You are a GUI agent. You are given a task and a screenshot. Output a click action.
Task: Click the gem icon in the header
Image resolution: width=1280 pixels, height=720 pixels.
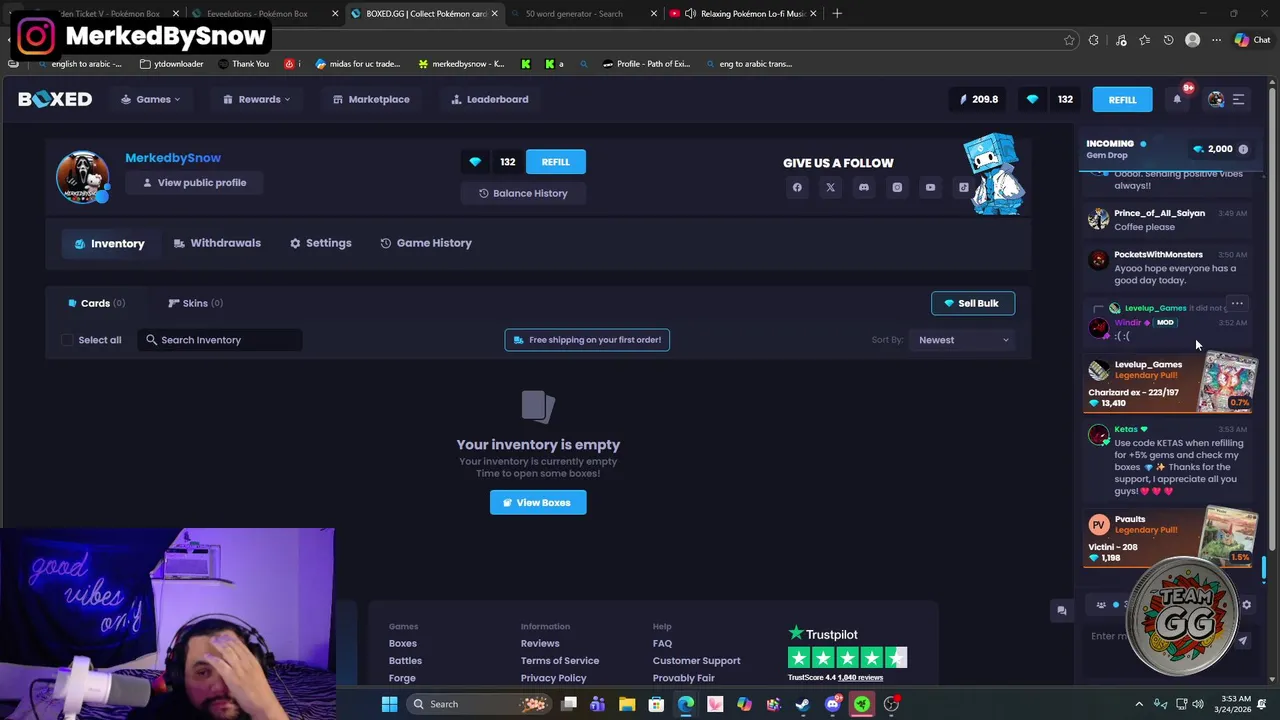(1032, 99)
